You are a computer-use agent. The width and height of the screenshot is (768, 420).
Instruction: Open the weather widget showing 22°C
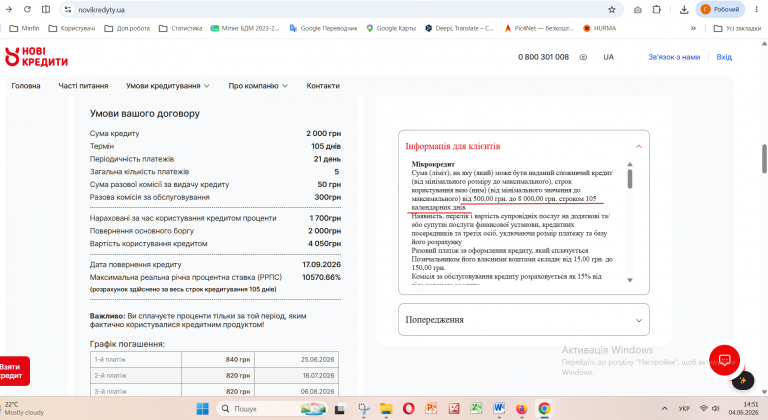coord(24,408)
